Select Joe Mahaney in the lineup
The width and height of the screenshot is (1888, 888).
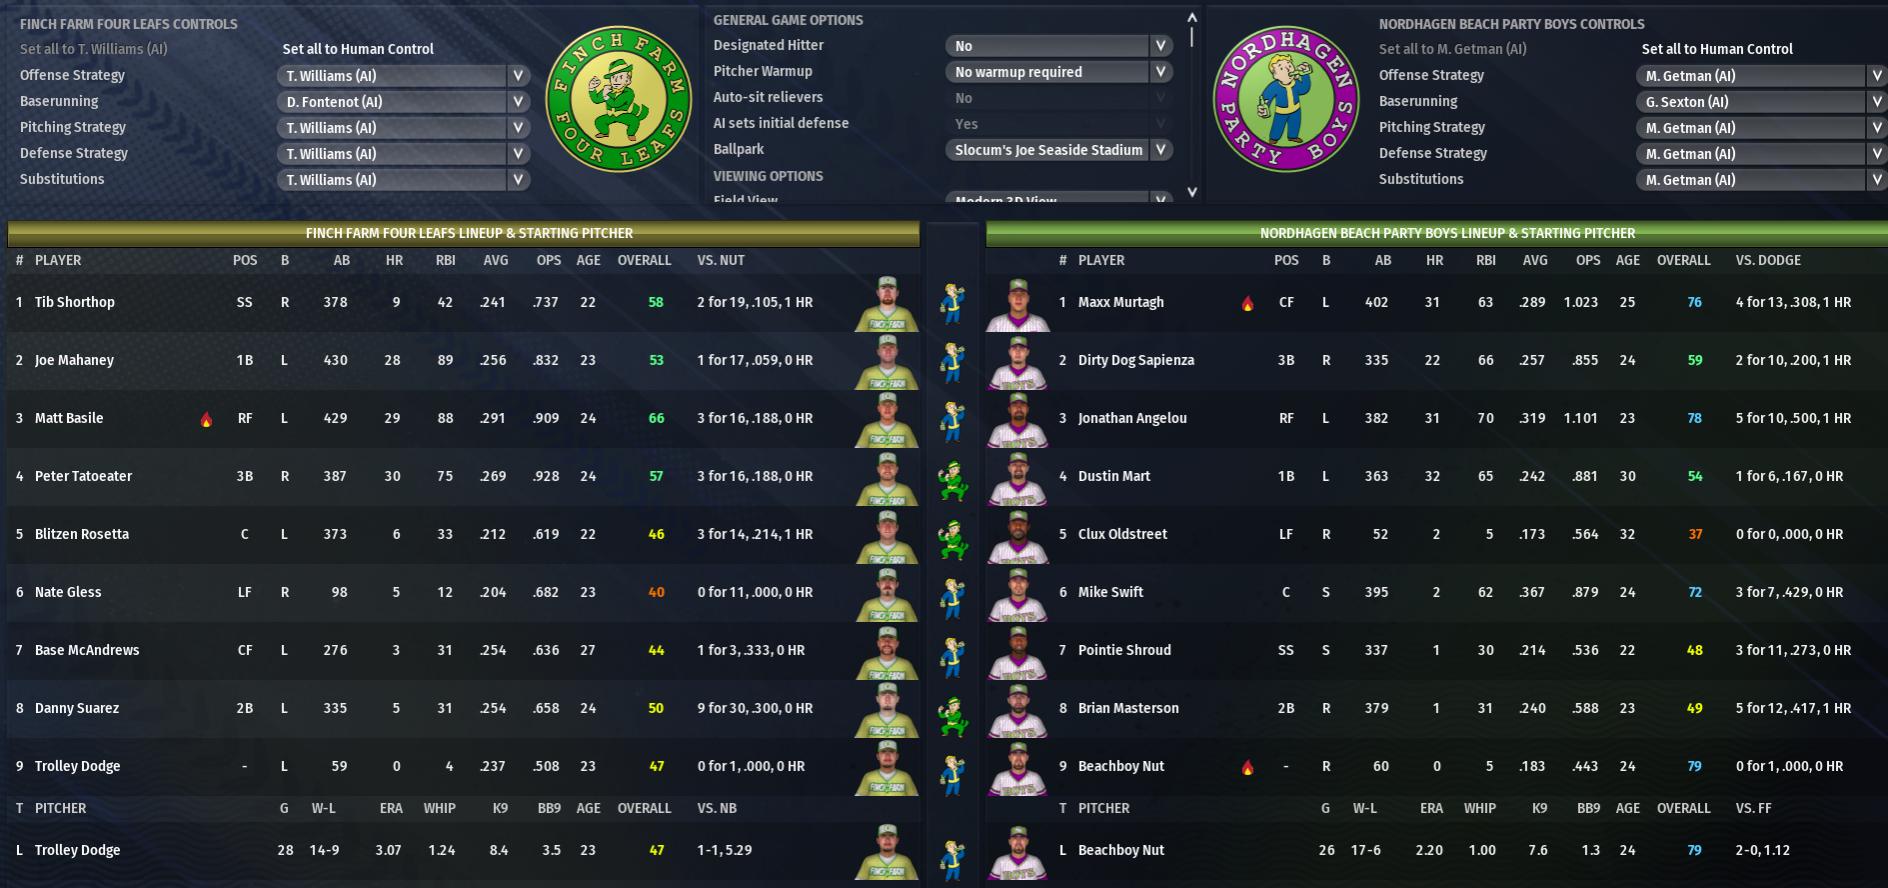tap(74, 360)
